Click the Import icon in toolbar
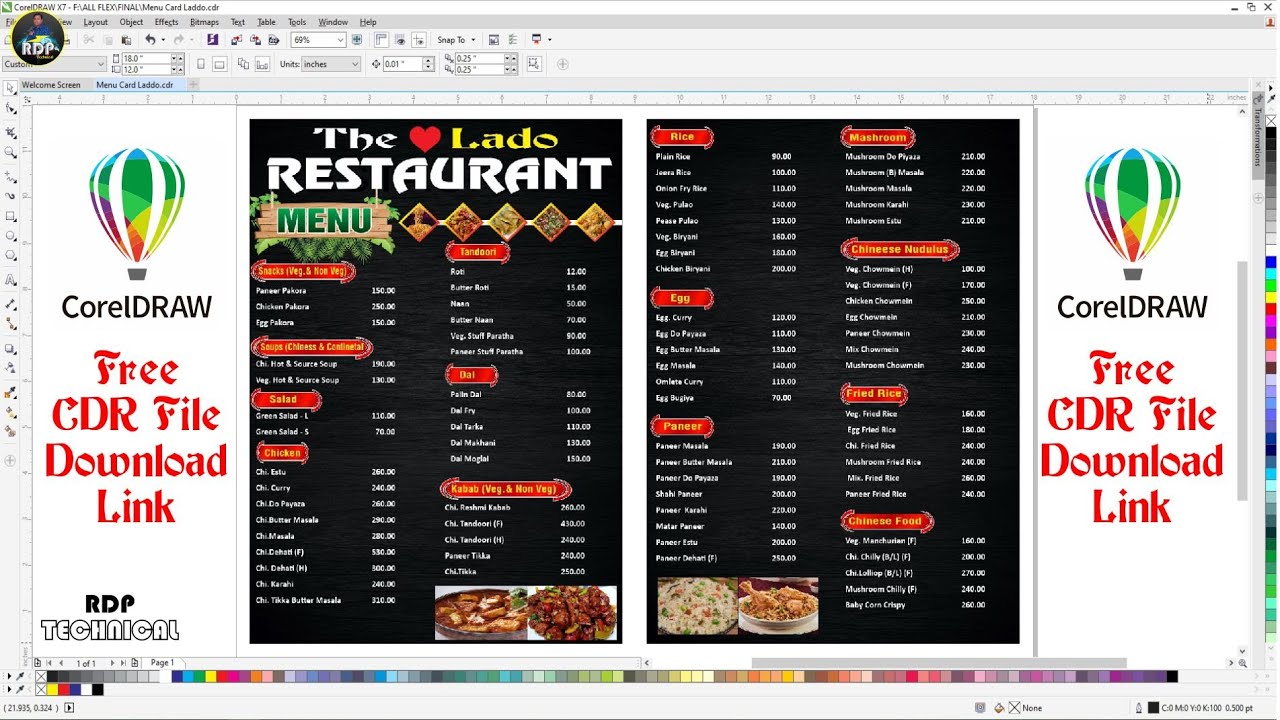The height and width of the screenshot is (720, 1280). [236, 40]
